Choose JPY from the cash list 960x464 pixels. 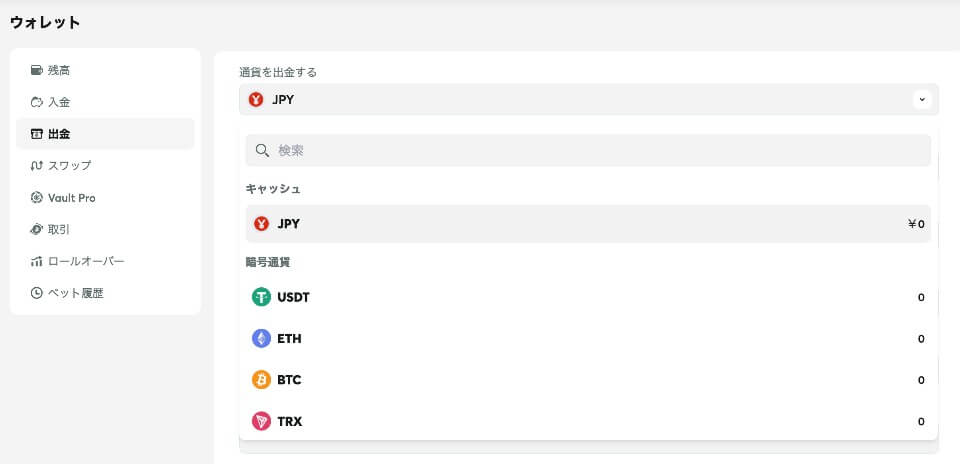(x=588, y=224)
